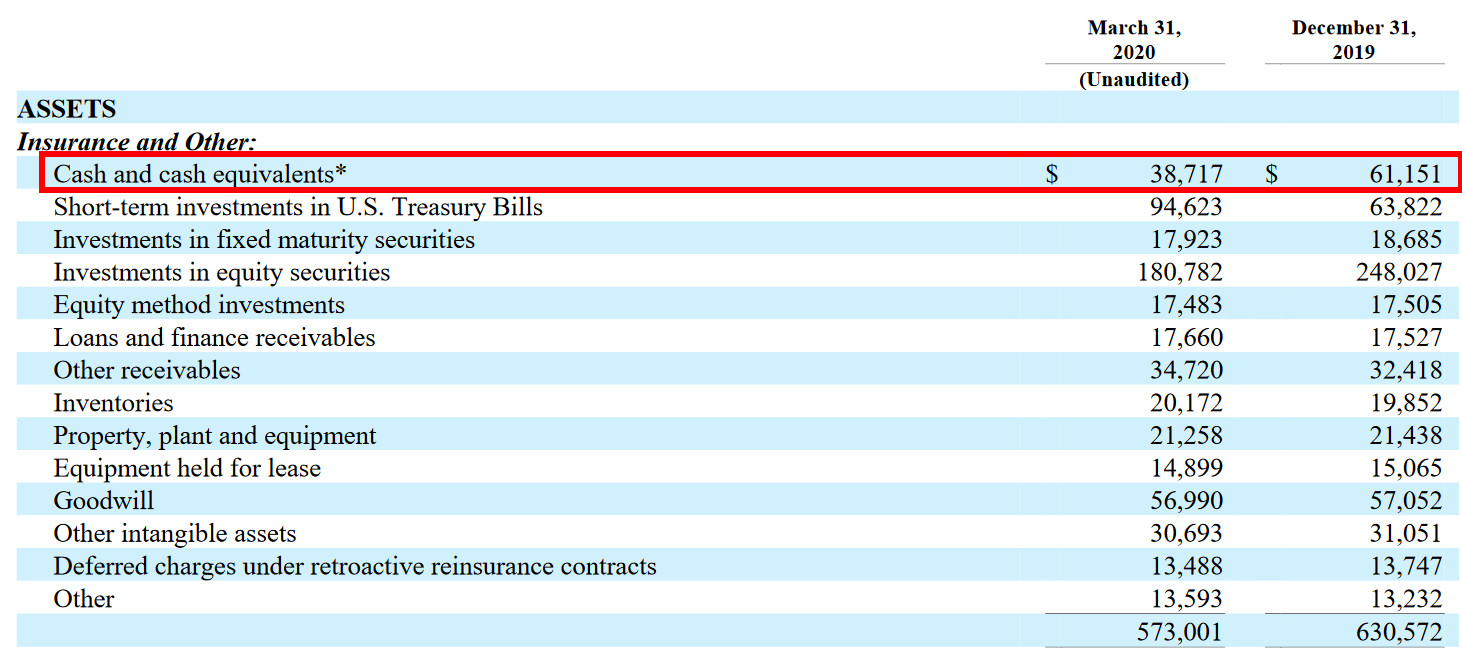The image size is (1462, 654).
Task: Select the 20,172 Inventories value
Action: [1185, 403]
